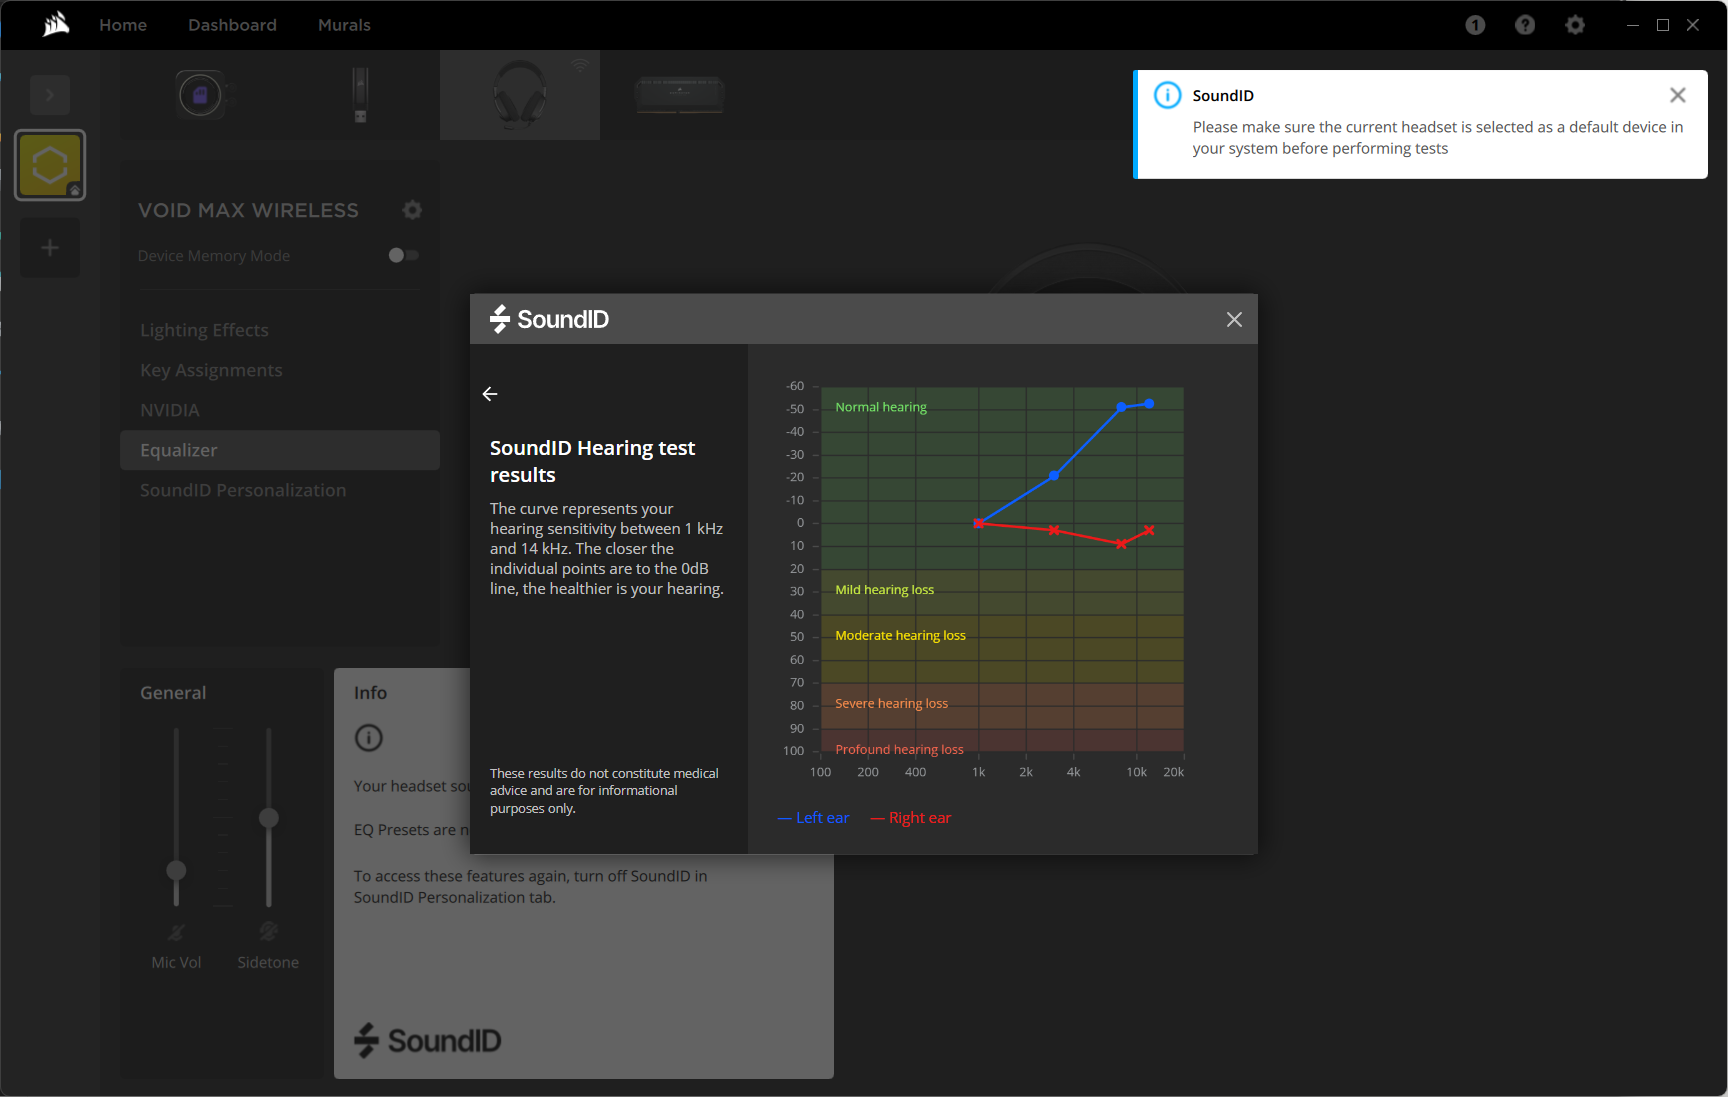Dismiss the SoundID notification toast

coord(1678,95)
